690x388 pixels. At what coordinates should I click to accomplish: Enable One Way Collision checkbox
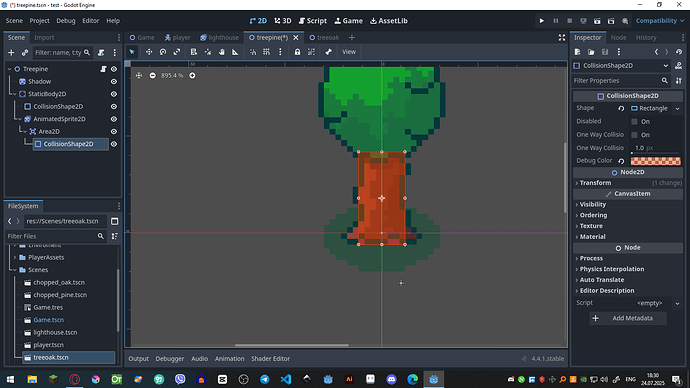[x=634, y=135]
